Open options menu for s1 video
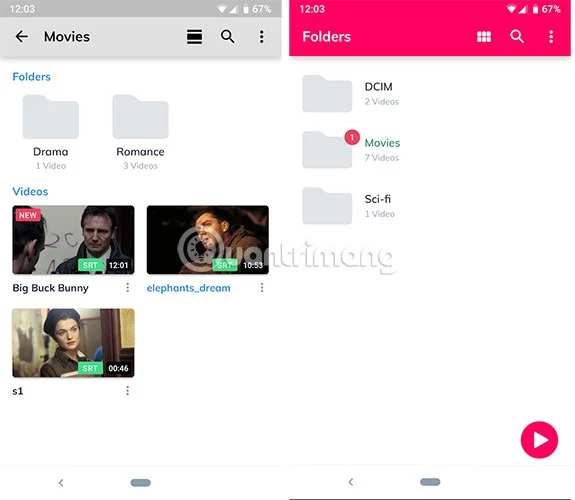 [x=128, y=391]
